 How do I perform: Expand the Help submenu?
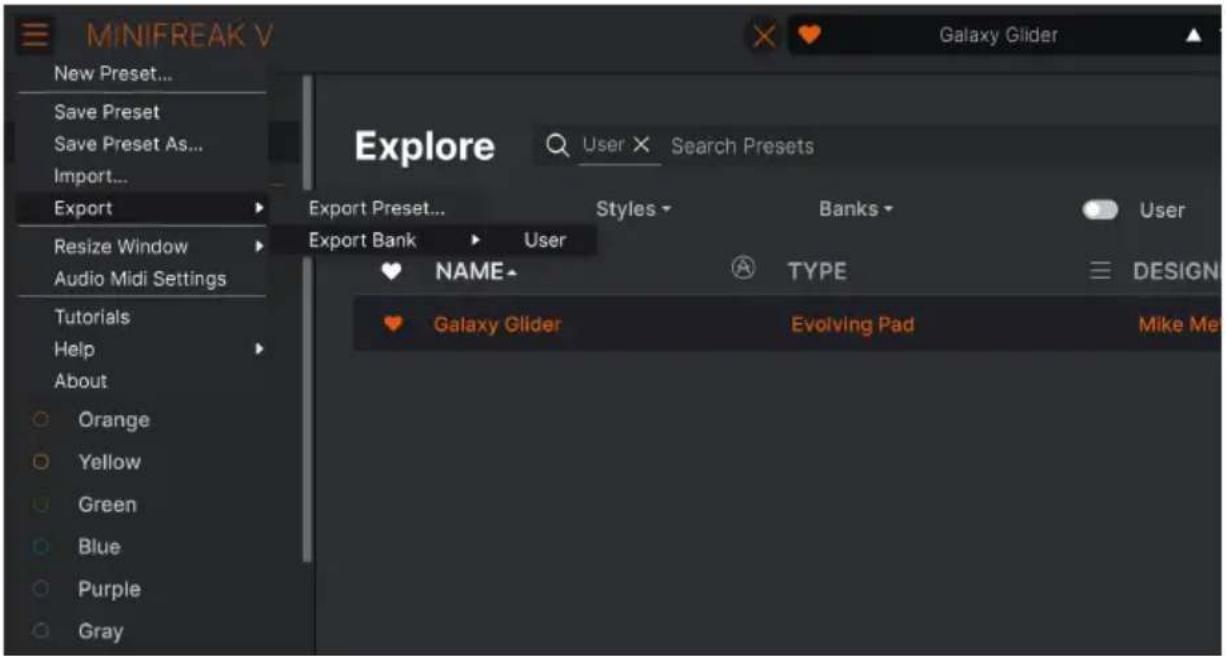coord(143,349)
